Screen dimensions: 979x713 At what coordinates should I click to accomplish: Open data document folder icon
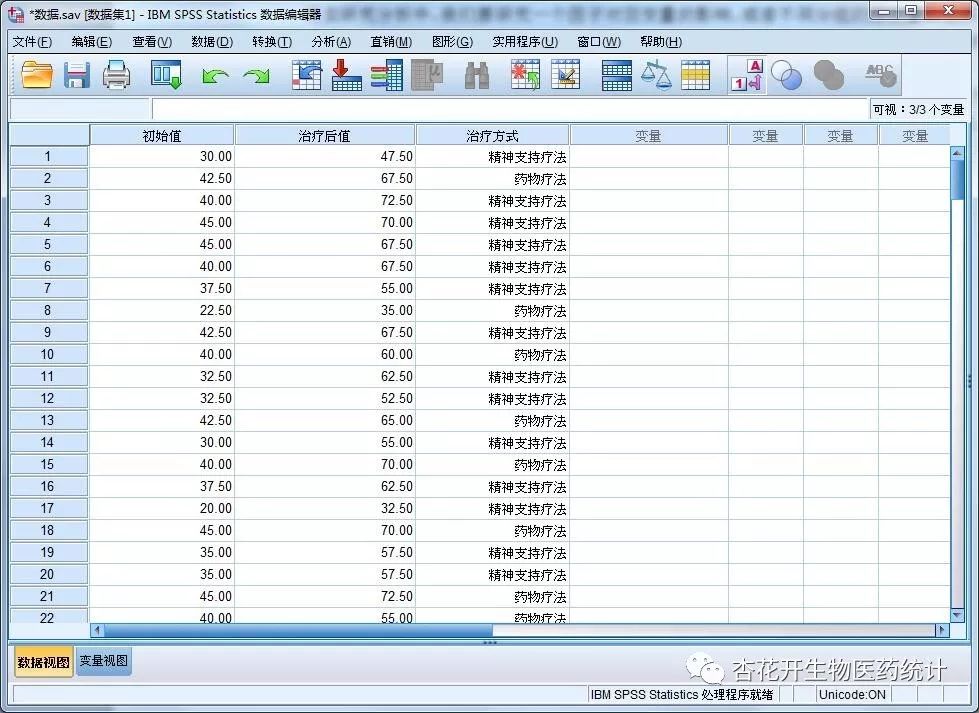click(x=37, y=75)
